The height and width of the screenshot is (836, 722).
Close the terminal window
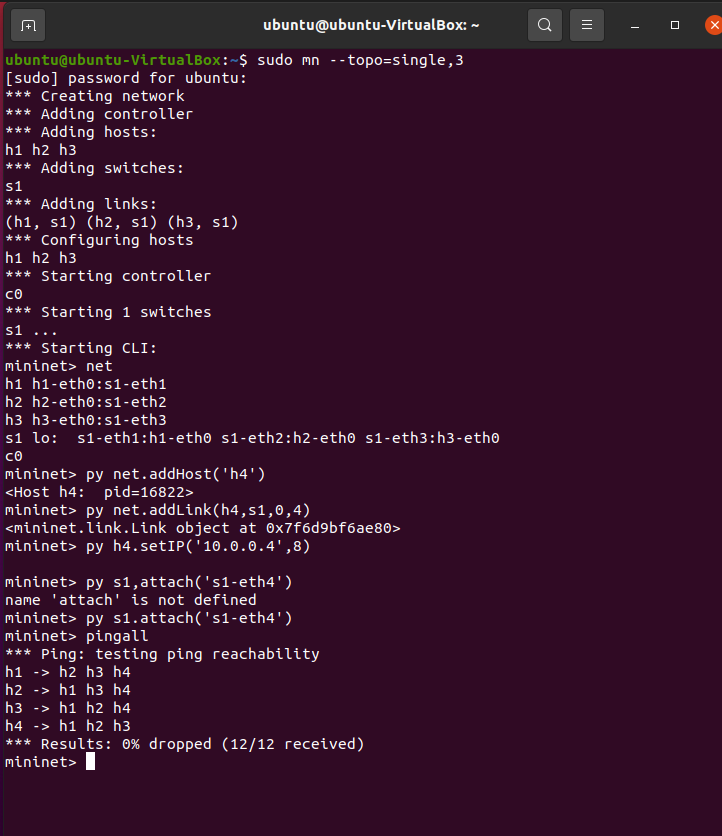[x=713, y=25]
